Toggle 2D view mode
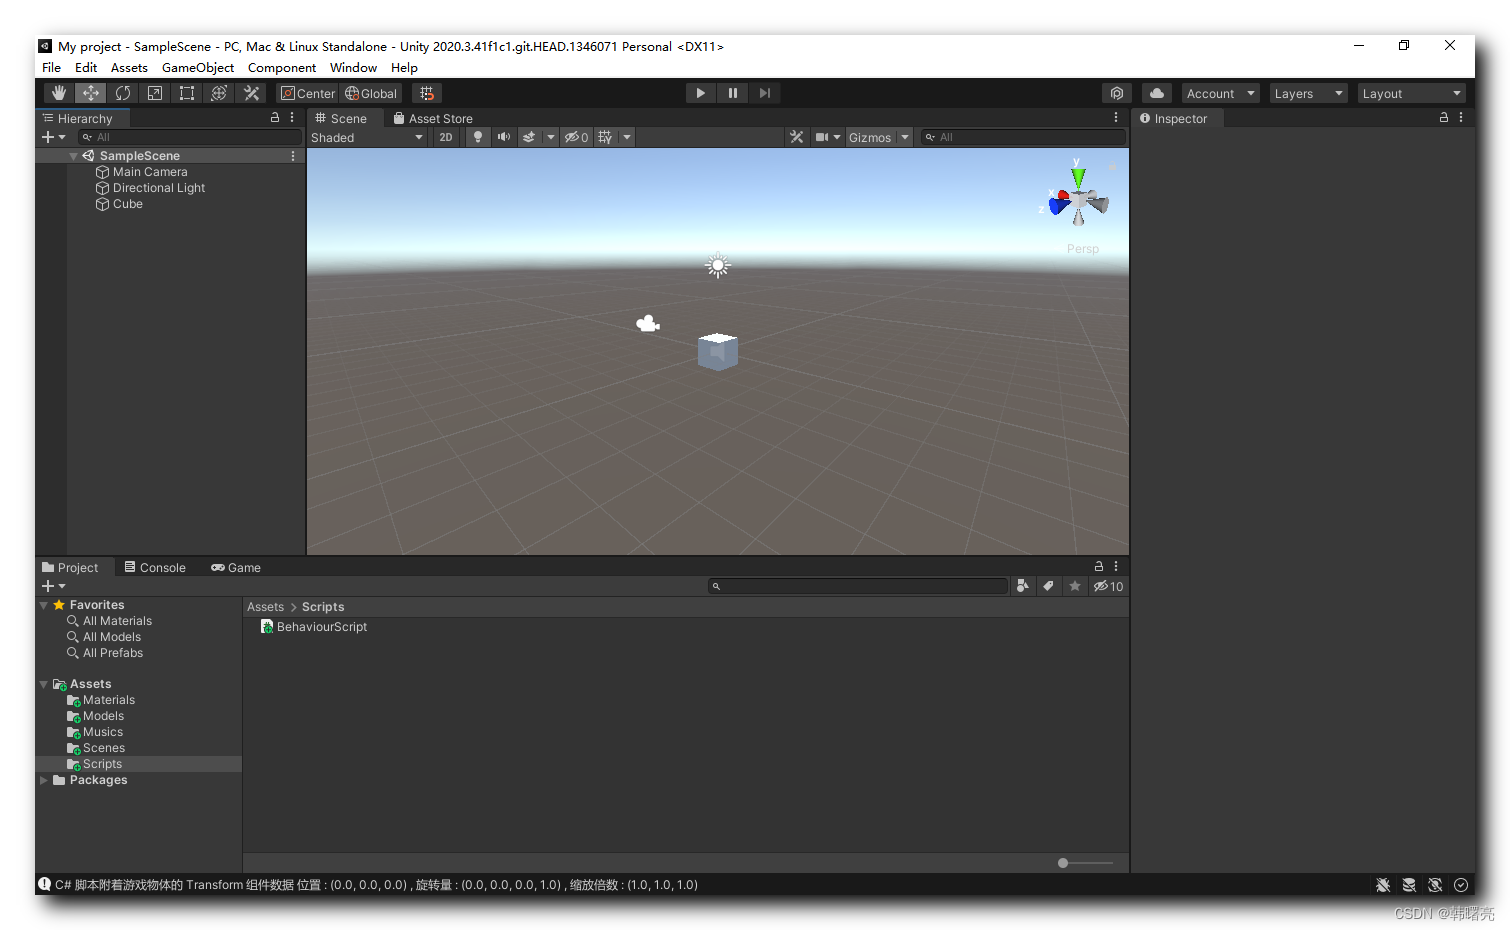The image size is (1510, 930). coord(446,137)
